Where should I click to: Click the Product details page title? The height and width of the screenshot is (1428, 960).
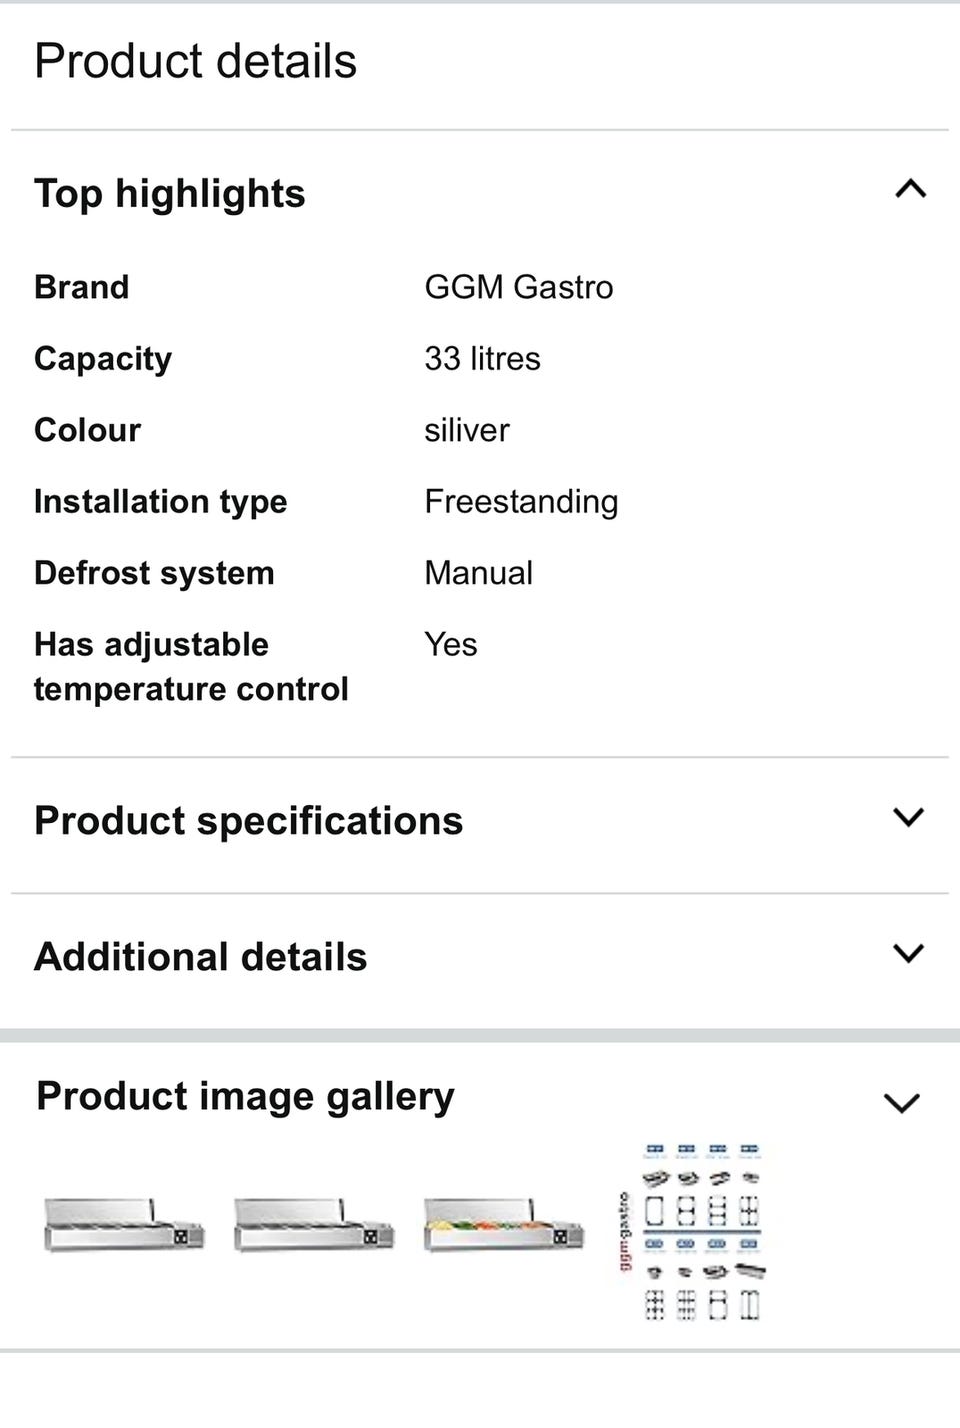click(196, 61)
